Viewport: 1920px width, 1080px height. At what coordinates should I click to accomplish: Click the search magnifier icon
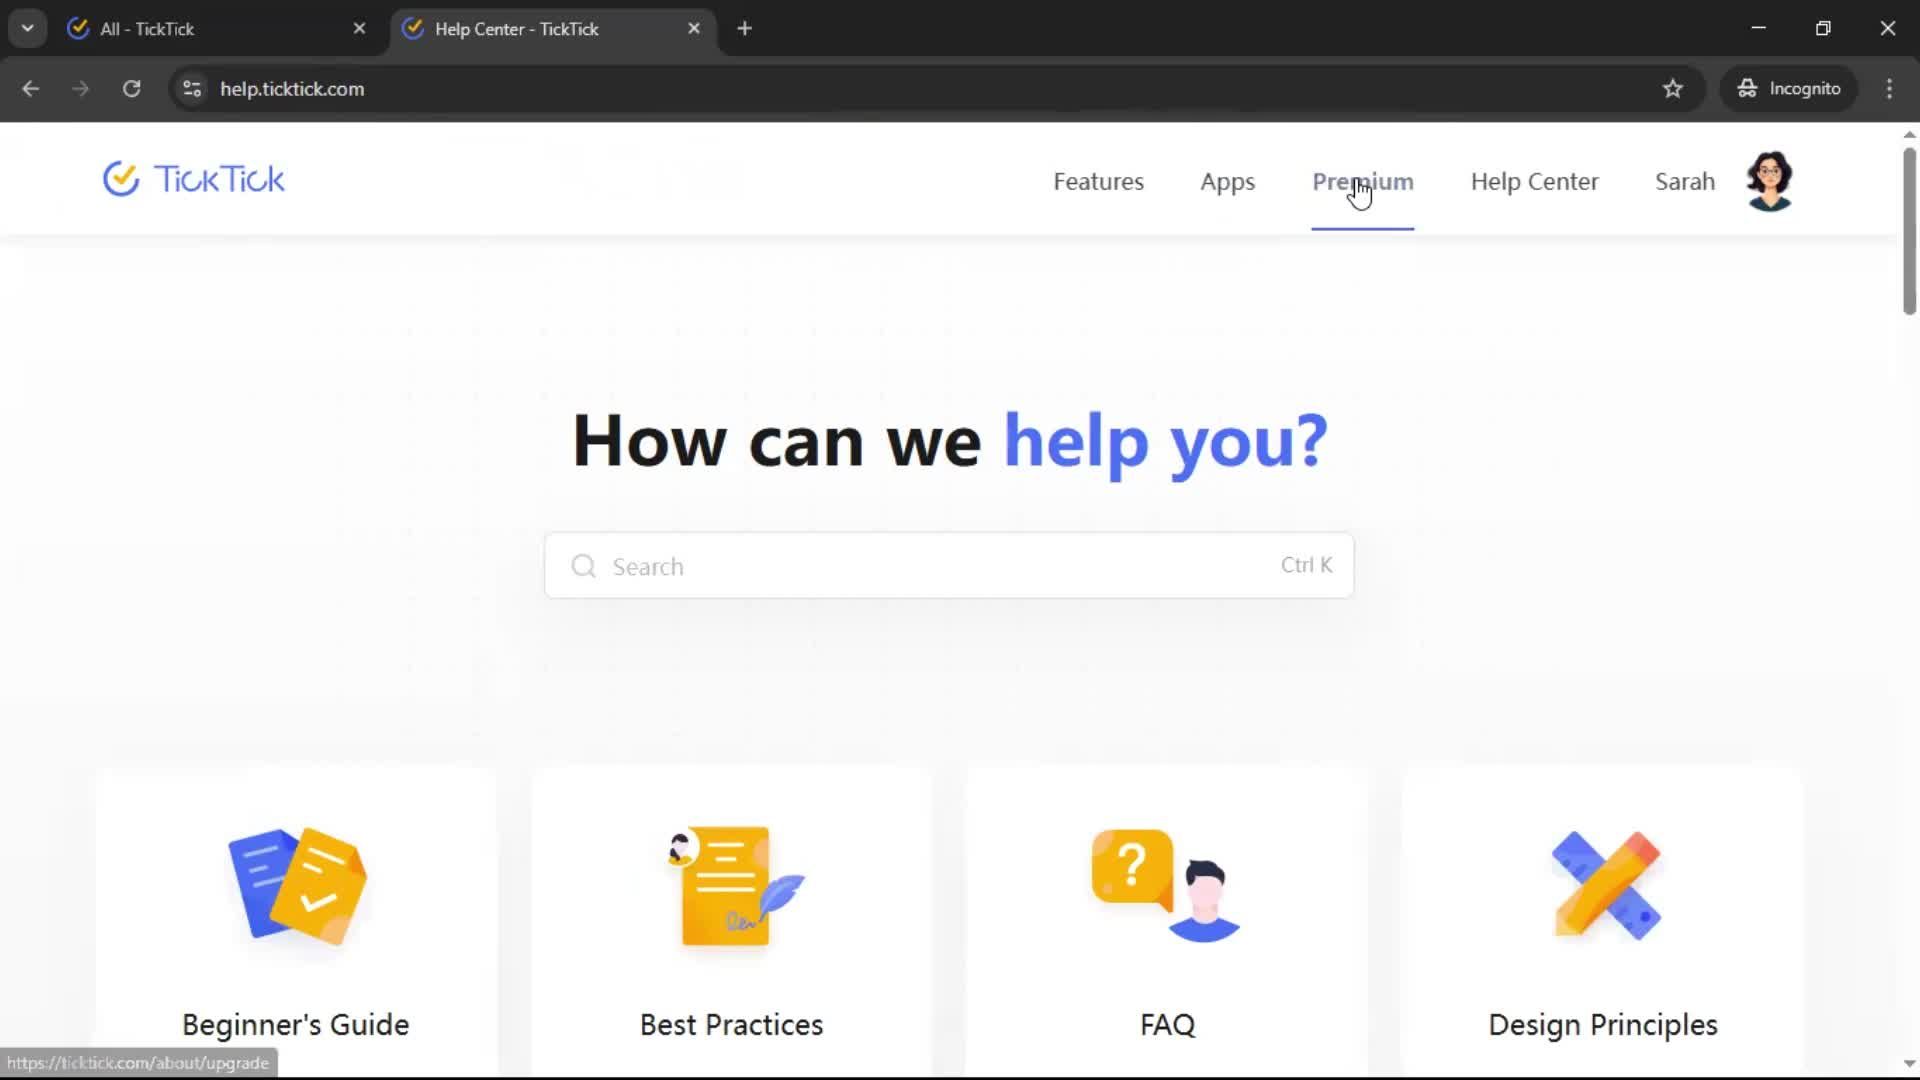583,567
